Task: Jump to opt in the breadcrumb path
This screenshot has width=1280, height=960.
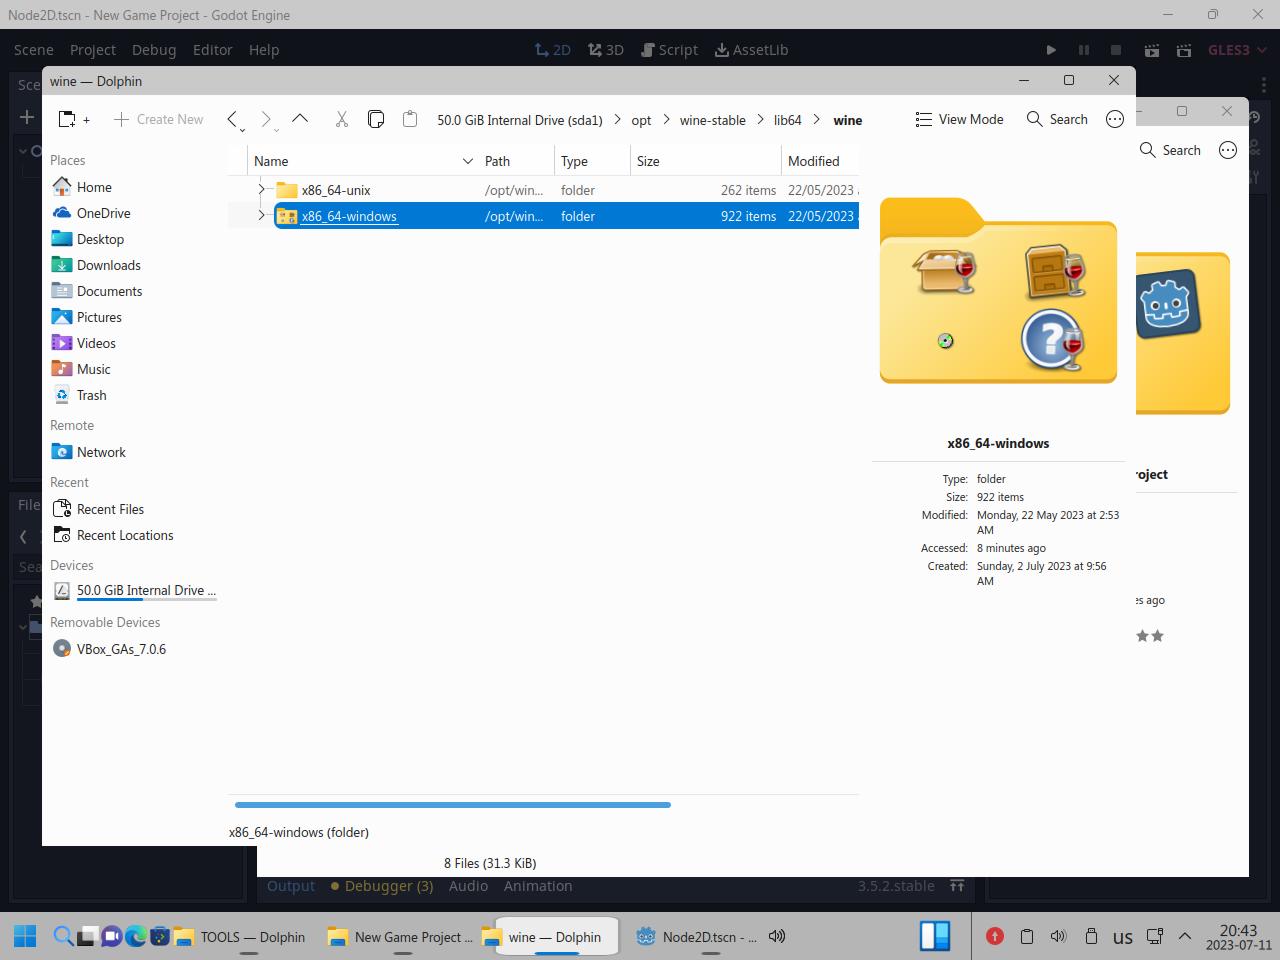Action: click(x=641, y=120)
